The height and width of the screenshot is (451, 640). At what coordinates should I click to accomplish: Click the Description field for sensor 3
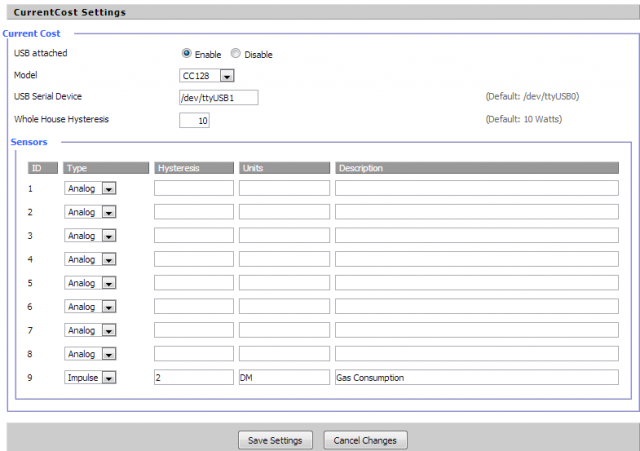pos(477,235)
